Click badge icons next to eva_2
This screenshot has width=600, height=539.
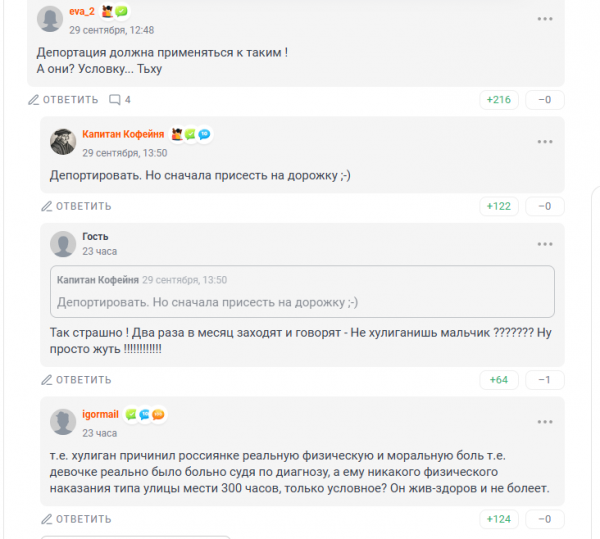coord(114,12)
